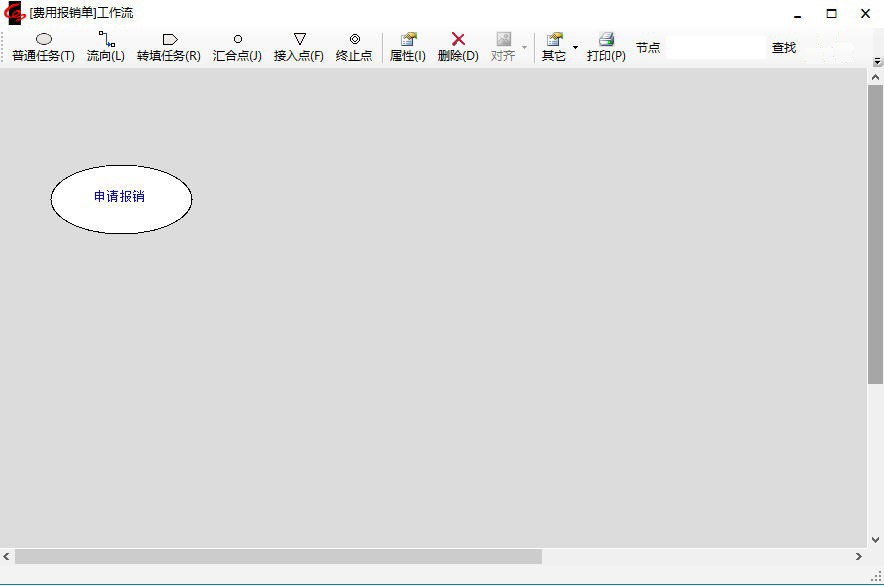The height and width of the screenshot is (586, 884).
Task: Click the 查找 search button
Action: (x=784, y=48)
